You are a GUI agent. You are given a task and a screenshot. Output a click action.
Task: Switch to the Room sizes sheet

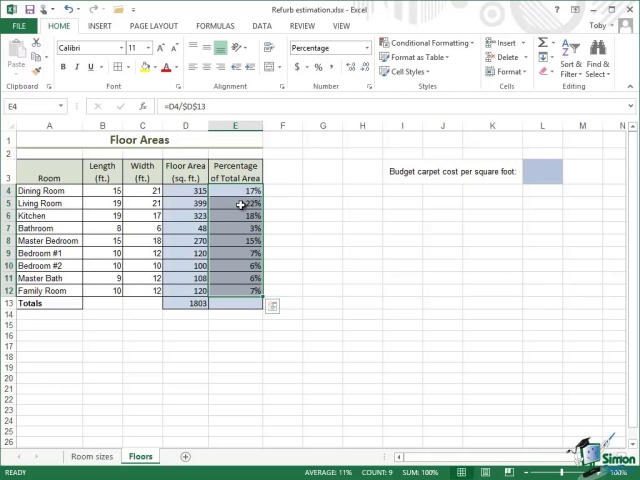pos(91,457)
